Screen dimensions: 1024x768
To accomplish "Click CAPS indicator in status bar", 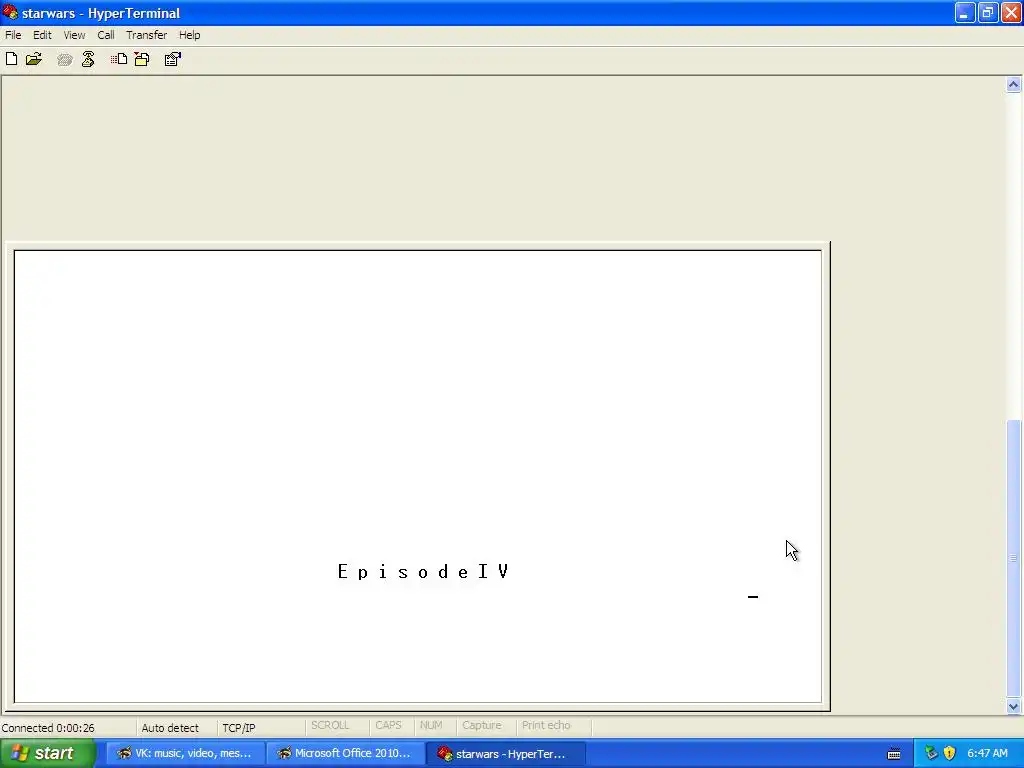I will click(388, 726).
